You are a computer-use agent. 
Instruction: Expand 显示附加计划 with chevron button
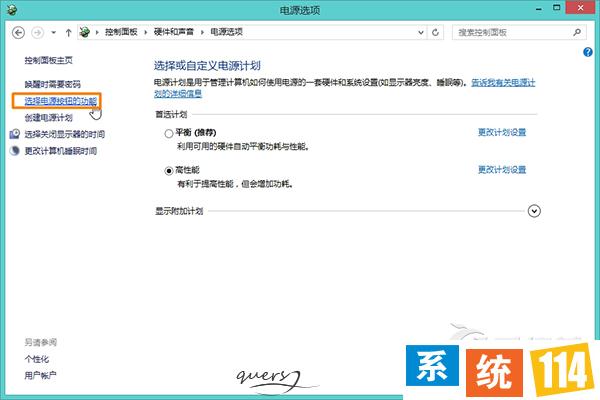534,211
